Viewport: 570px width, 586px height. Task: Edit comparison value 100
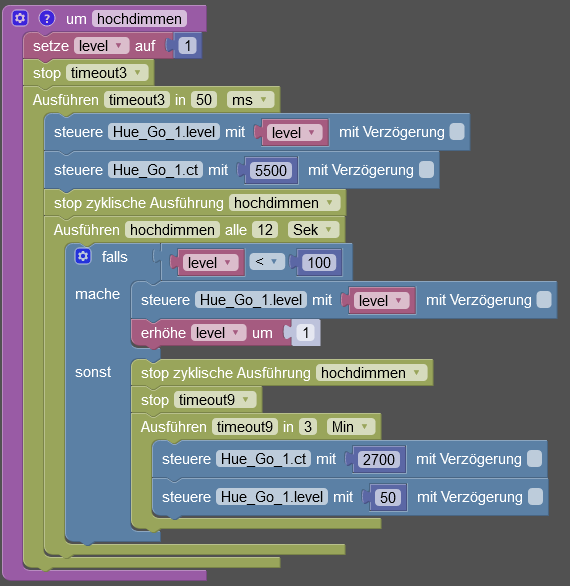click(319, 263)
